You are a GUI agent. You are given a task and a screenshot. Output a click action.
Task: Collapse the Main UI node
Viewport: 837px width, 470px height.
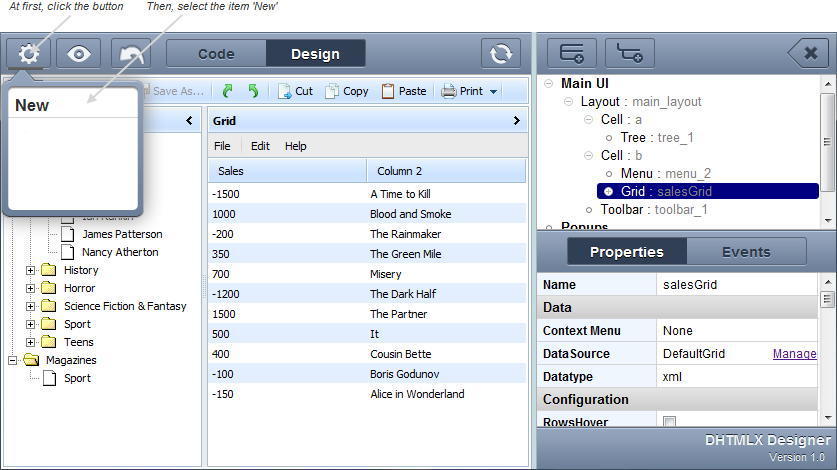point(548,83)
